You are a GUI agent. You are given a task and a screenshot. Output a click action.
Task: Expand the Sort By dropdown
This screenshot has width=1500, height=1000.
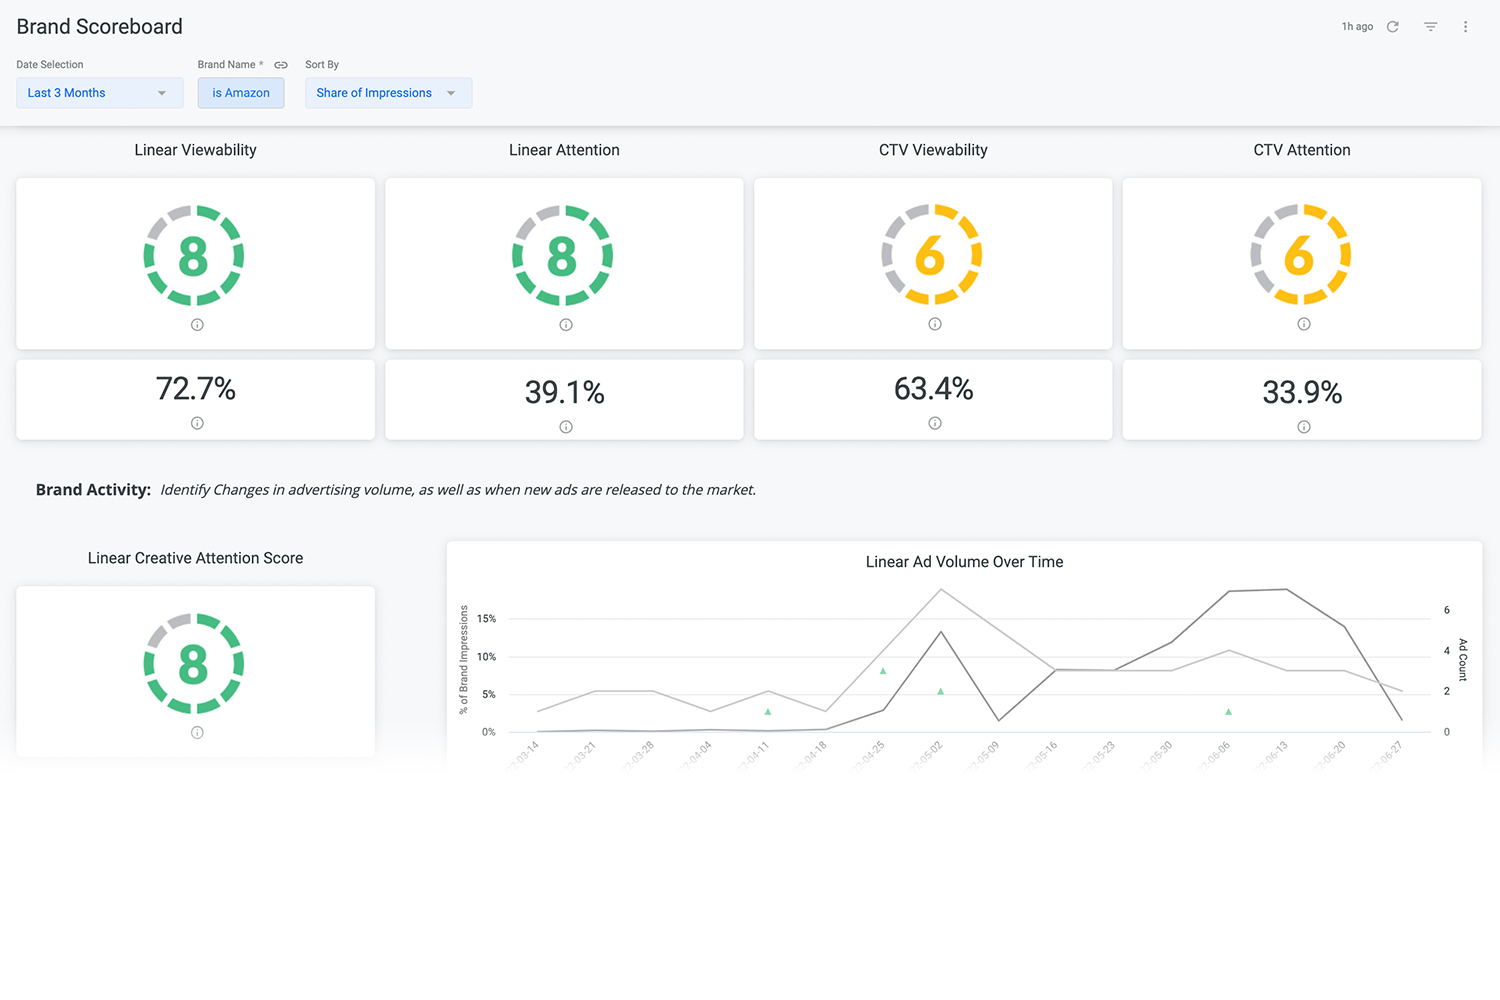click(x=388, y=92)
